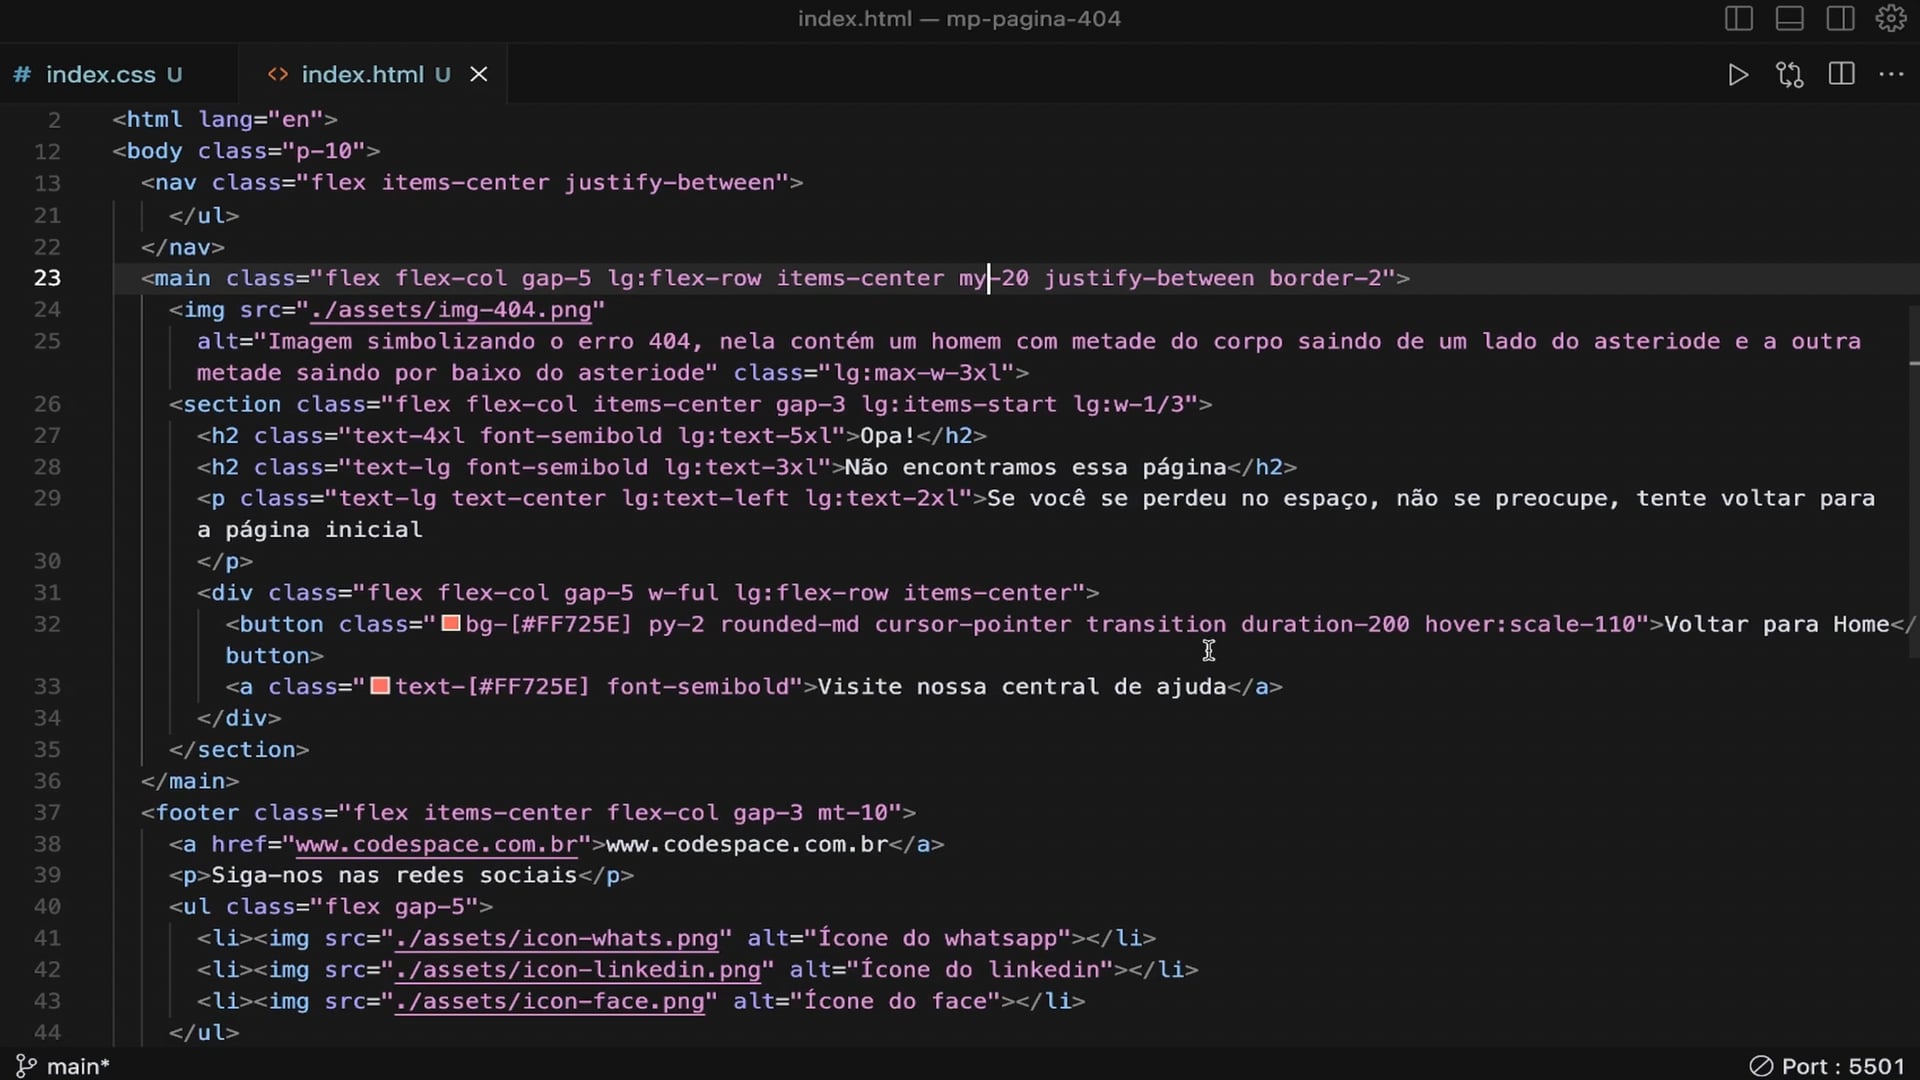Click the "hover:scale-110" class text
The width and height of the screenshot is (1920, 1080).
click(x=1530, y=624)
